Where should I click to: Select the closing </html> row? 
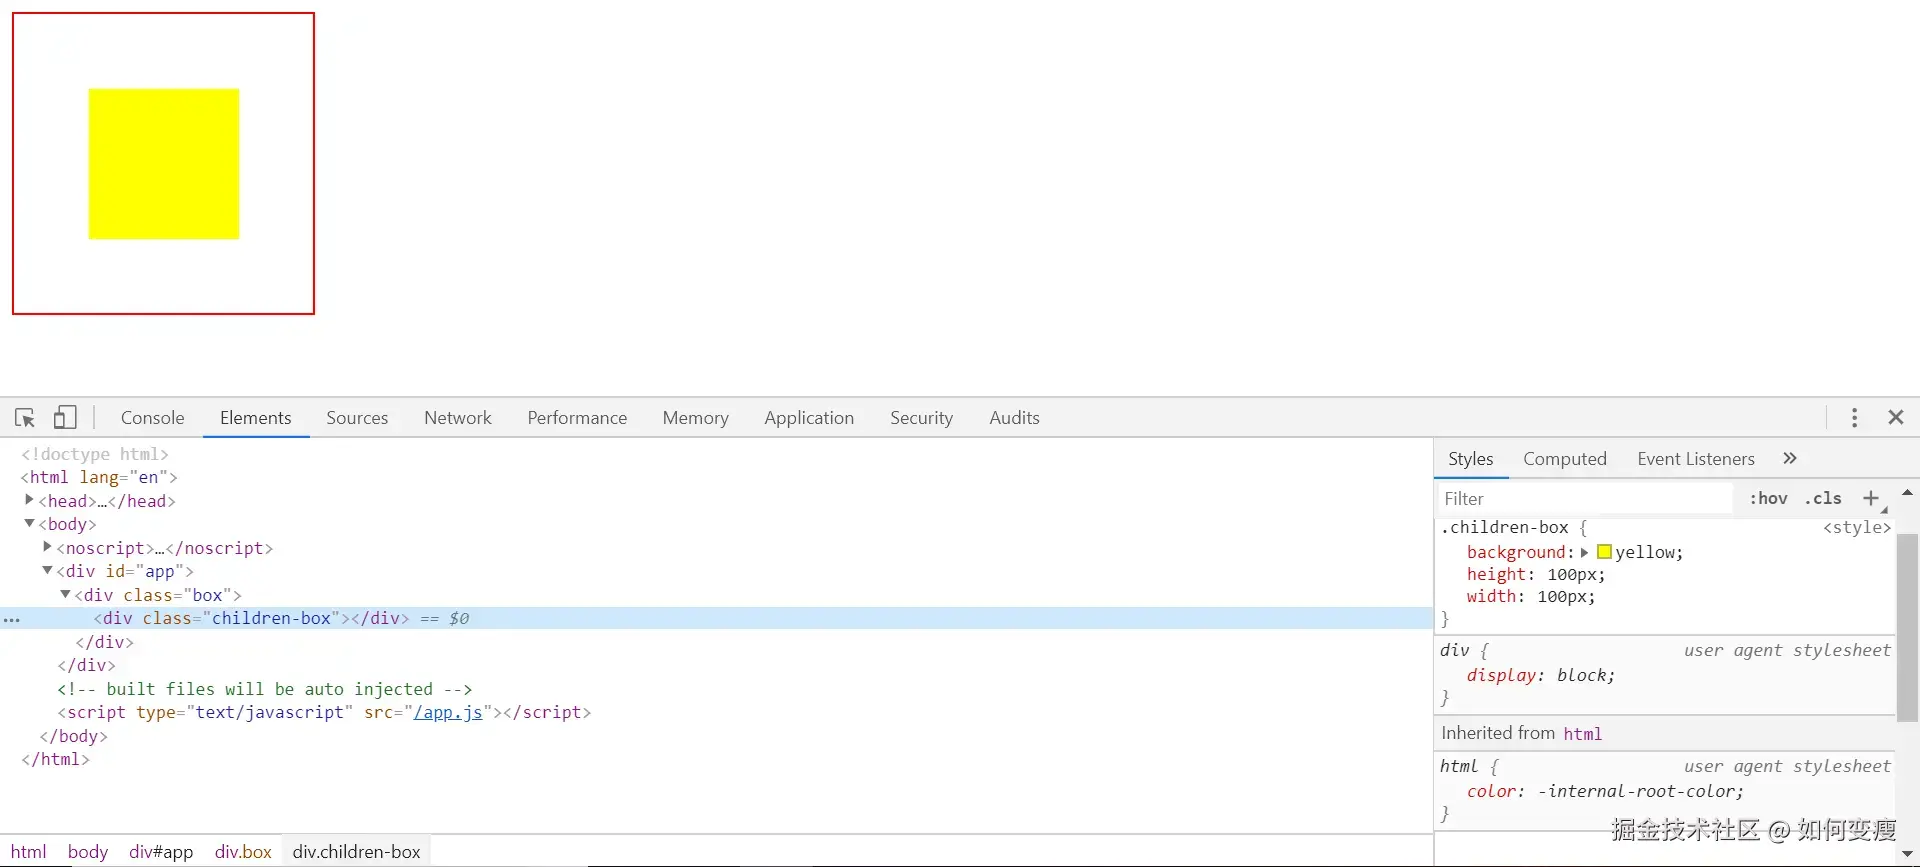pyautogui.click(x=716, y=759)
